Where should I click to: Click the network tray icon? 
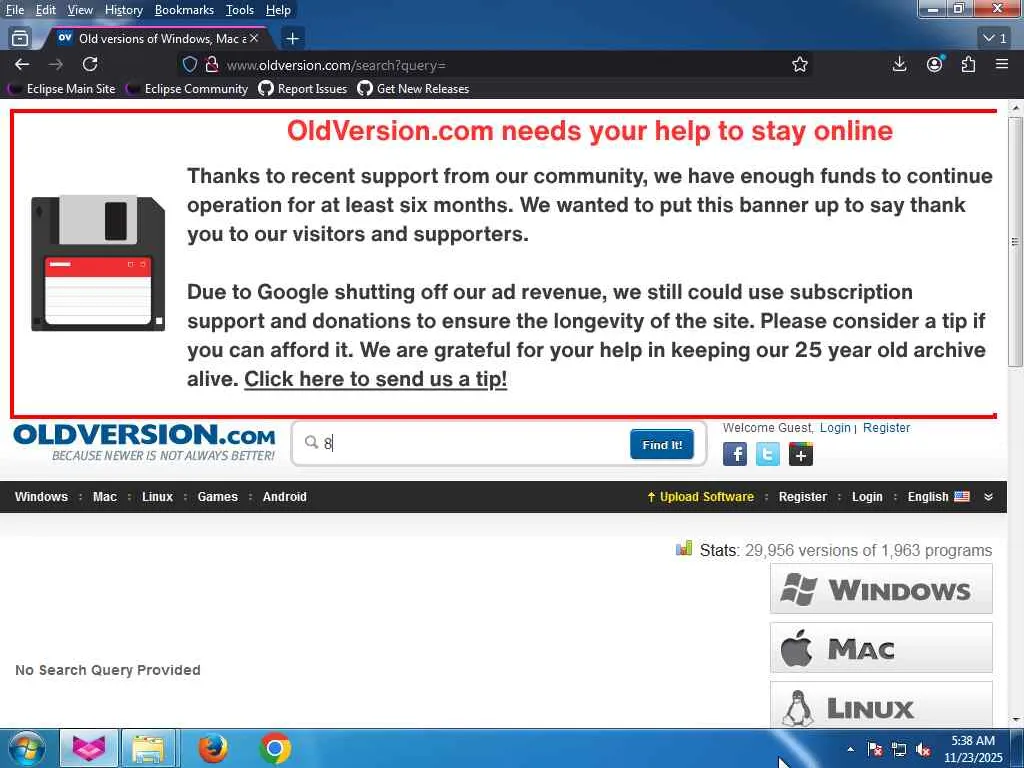(899, 749)
